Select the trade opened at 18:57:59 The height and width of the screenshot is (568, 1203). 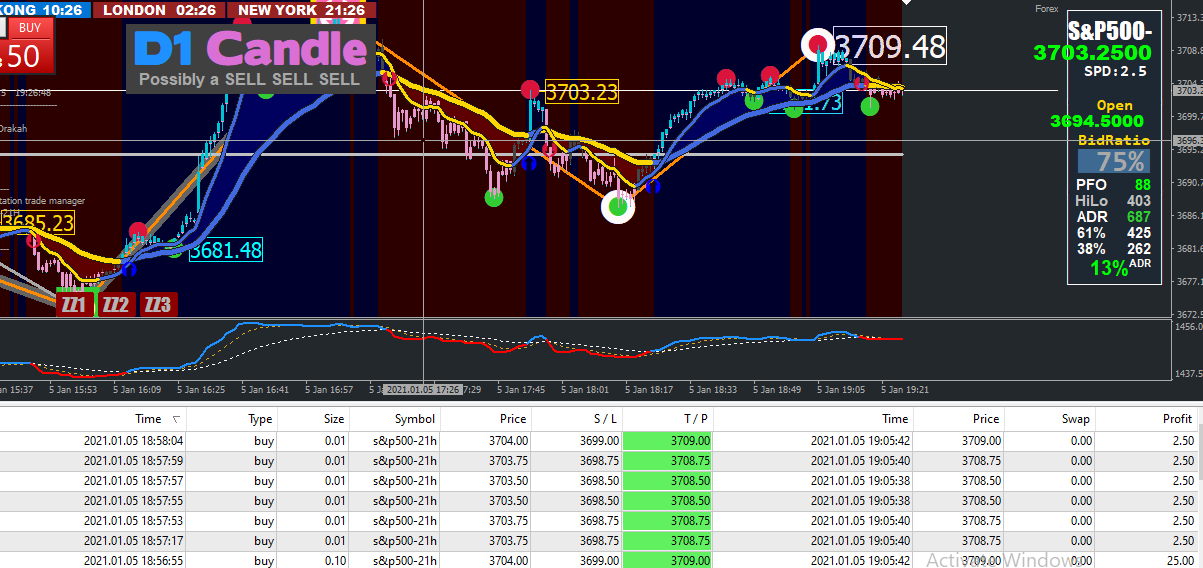tap(598, 461)
